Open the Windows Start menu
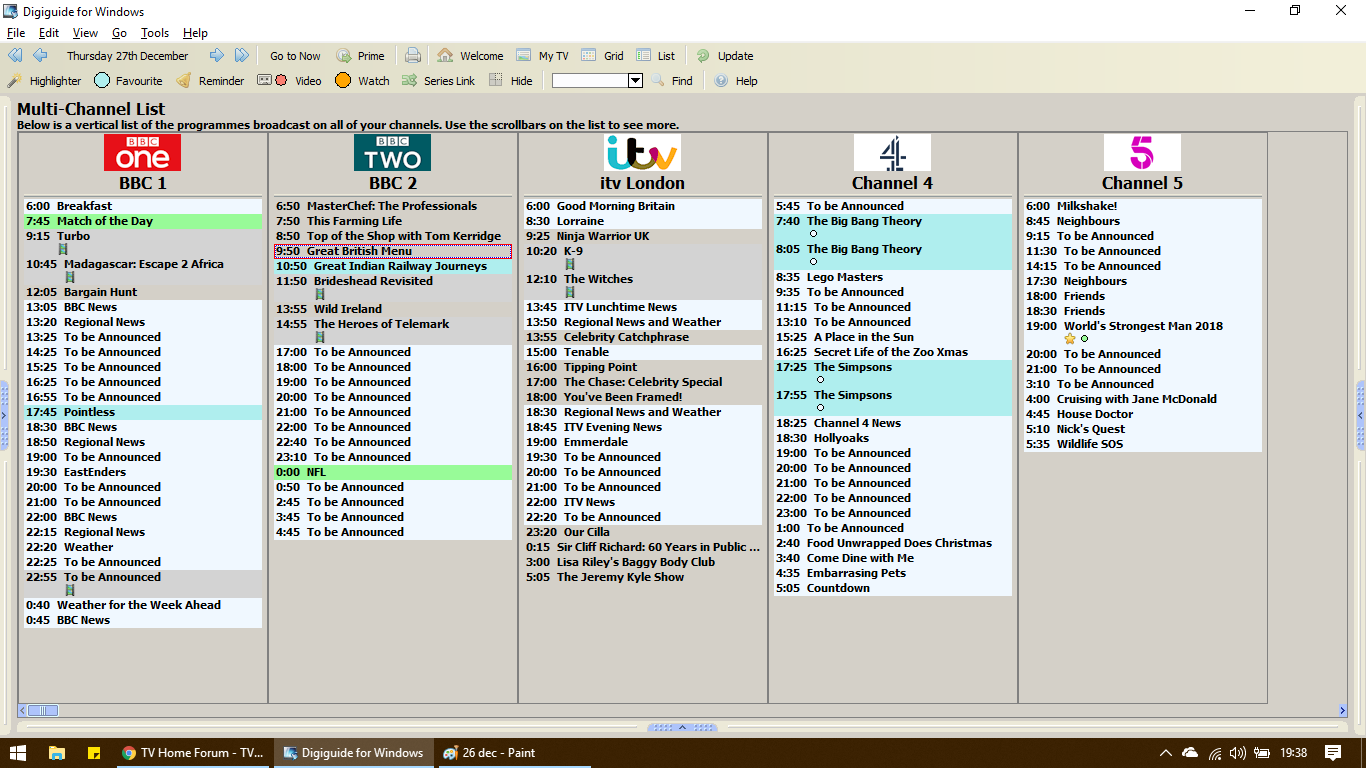 pyautogui.click(x=18, y=753)
